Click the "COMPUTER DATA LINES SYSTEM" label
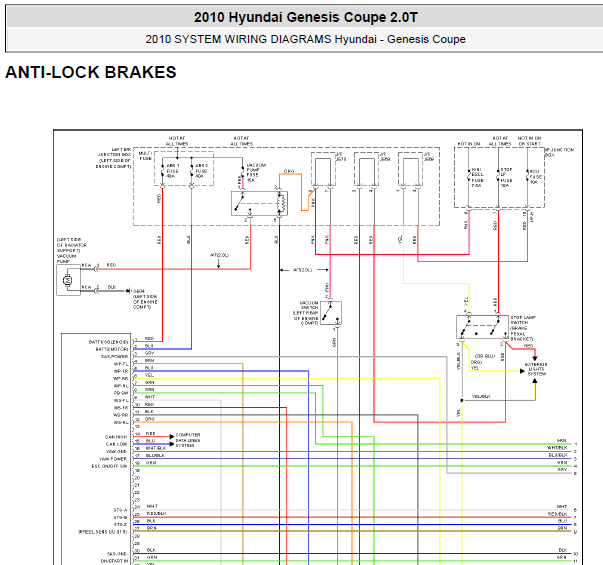 [x=188, y=440]
